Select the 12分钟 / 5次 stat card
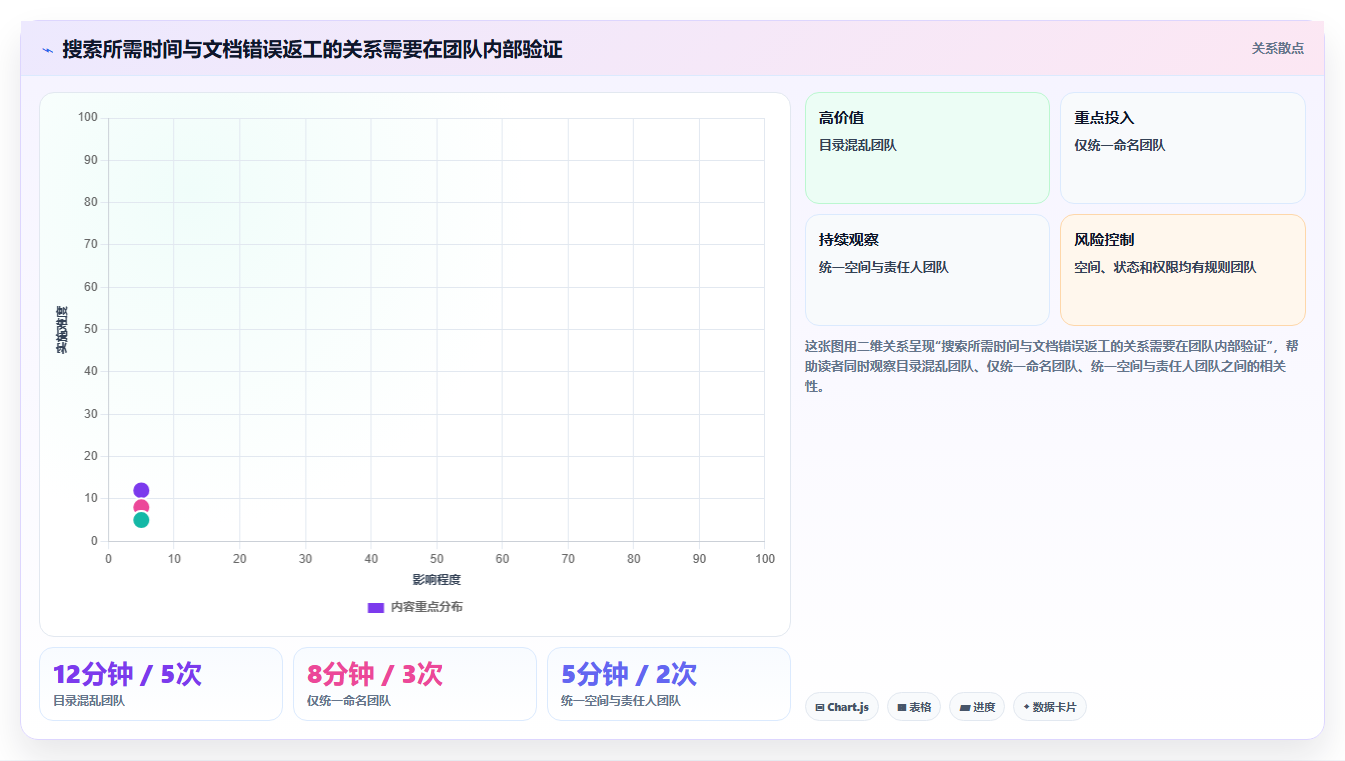 [x=161, y=684]
